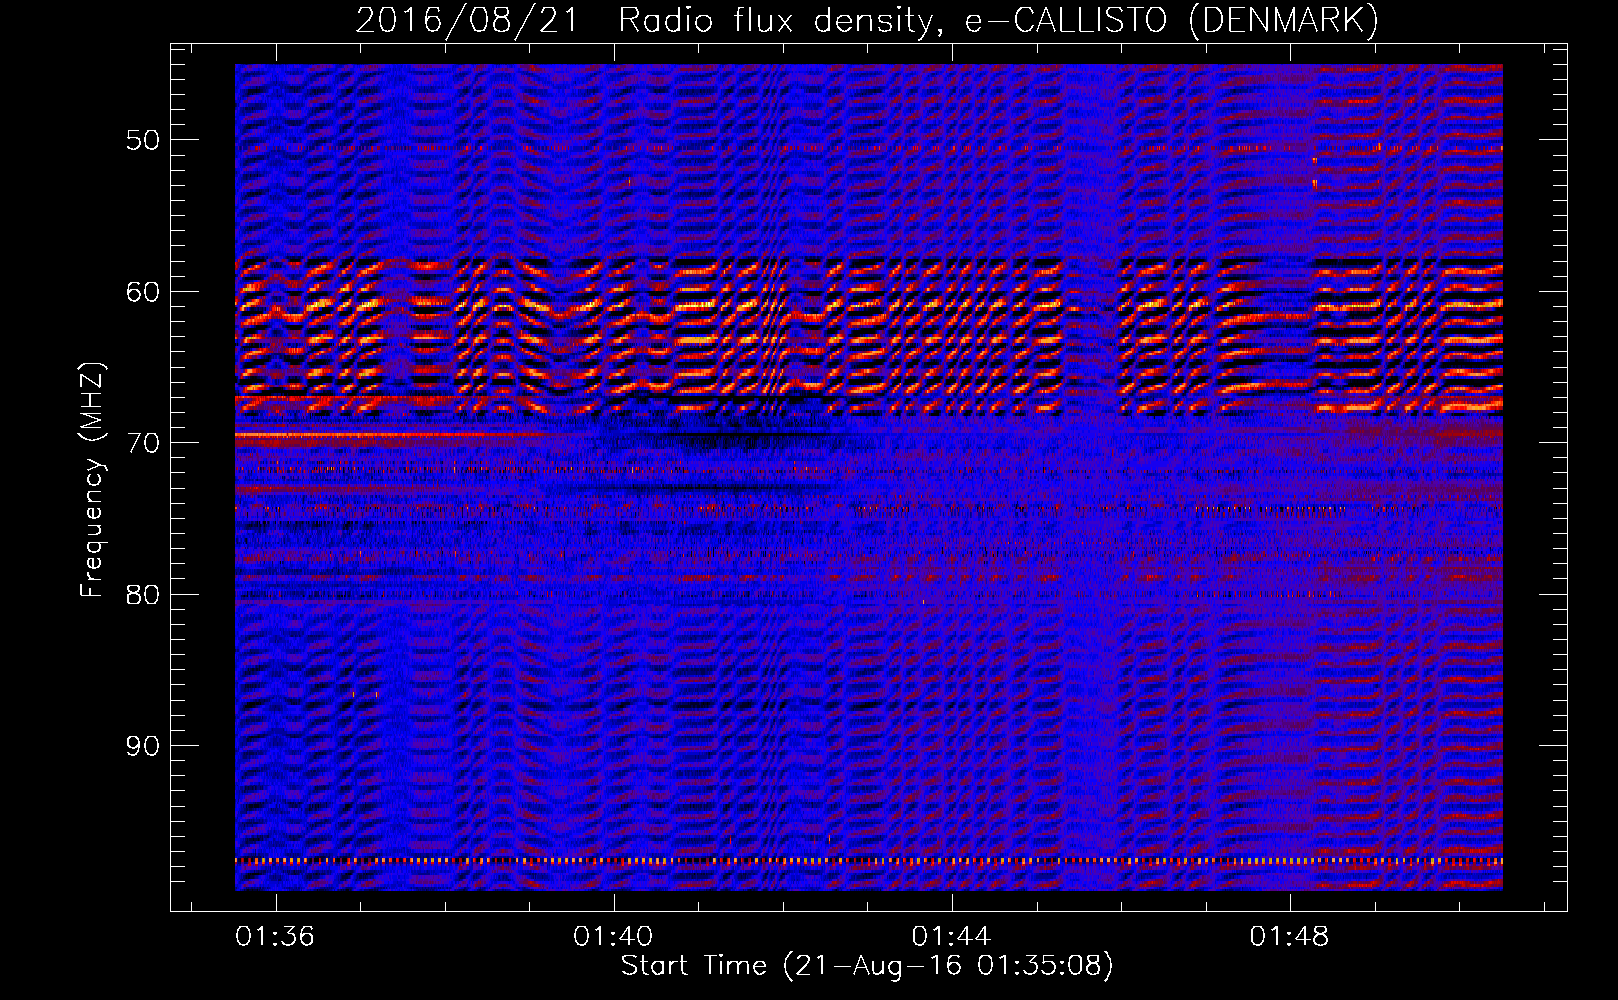The height and width of the screenshot is (1000, 1618).
Task: Click the 01:48 time tick label
Action: [1290, 936]
